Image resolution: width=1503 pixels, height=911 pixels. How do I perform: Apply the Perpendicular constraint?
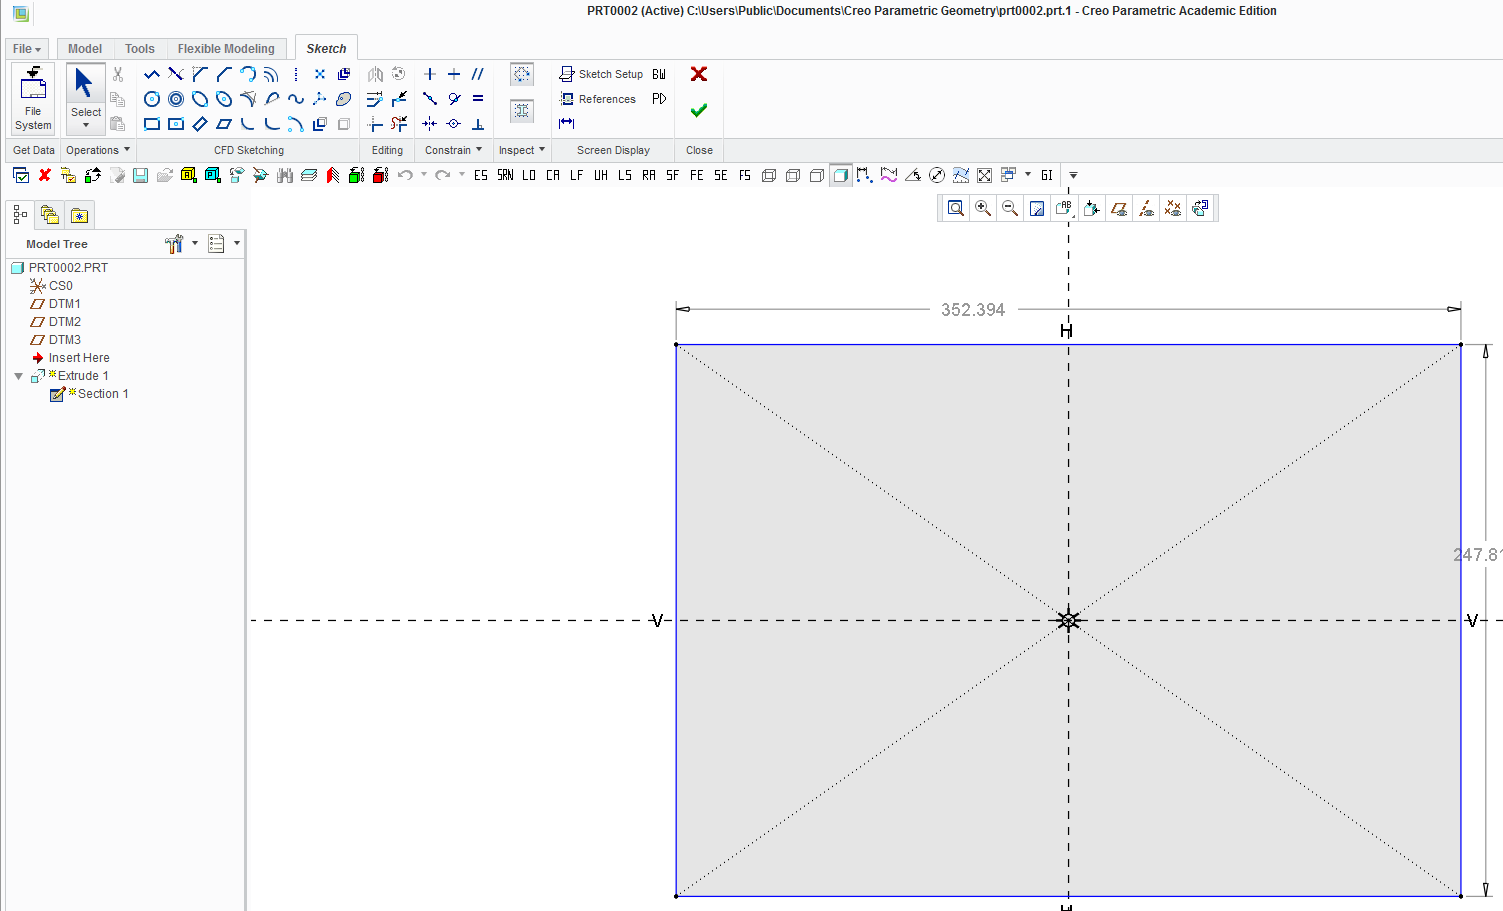478,124
